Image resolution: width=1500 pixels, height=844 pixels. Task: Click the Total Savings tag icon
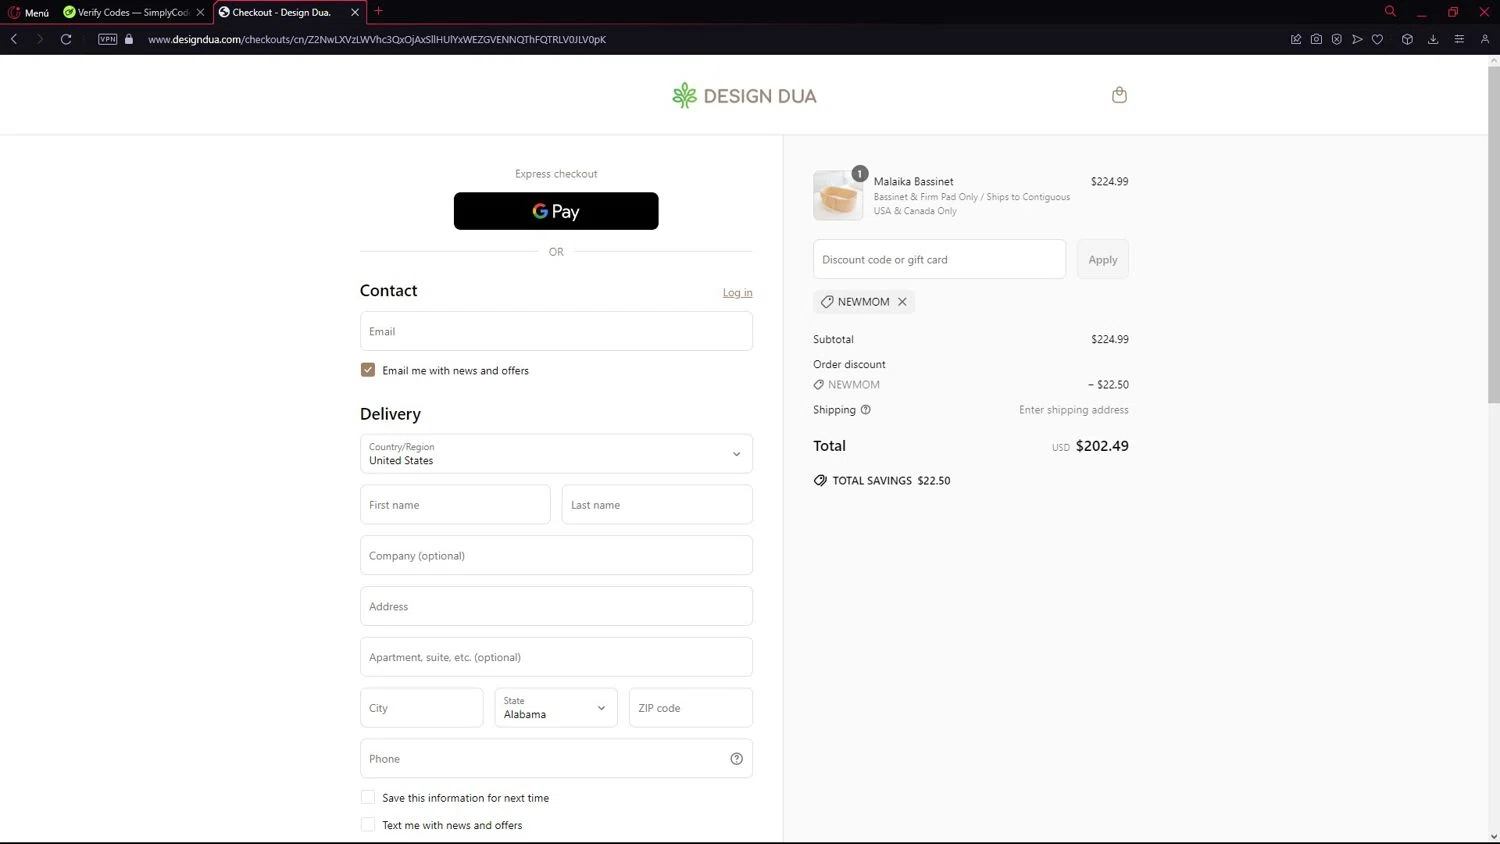tap(820, 481)
